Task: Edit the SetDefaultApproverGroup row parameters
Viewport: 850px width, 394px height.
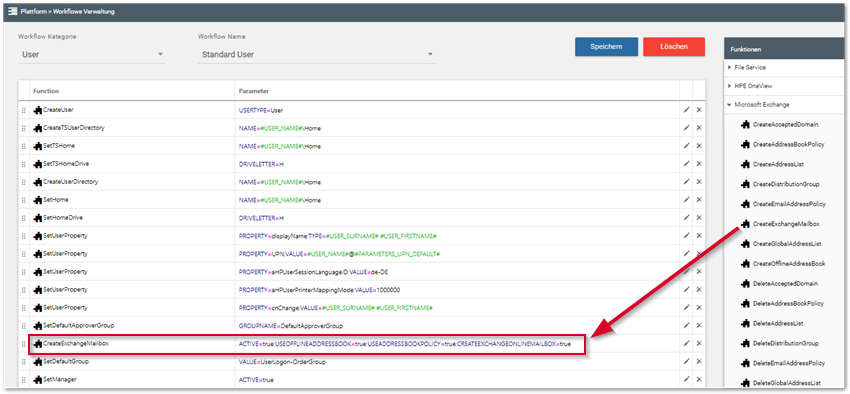Action: click(686, 326)
